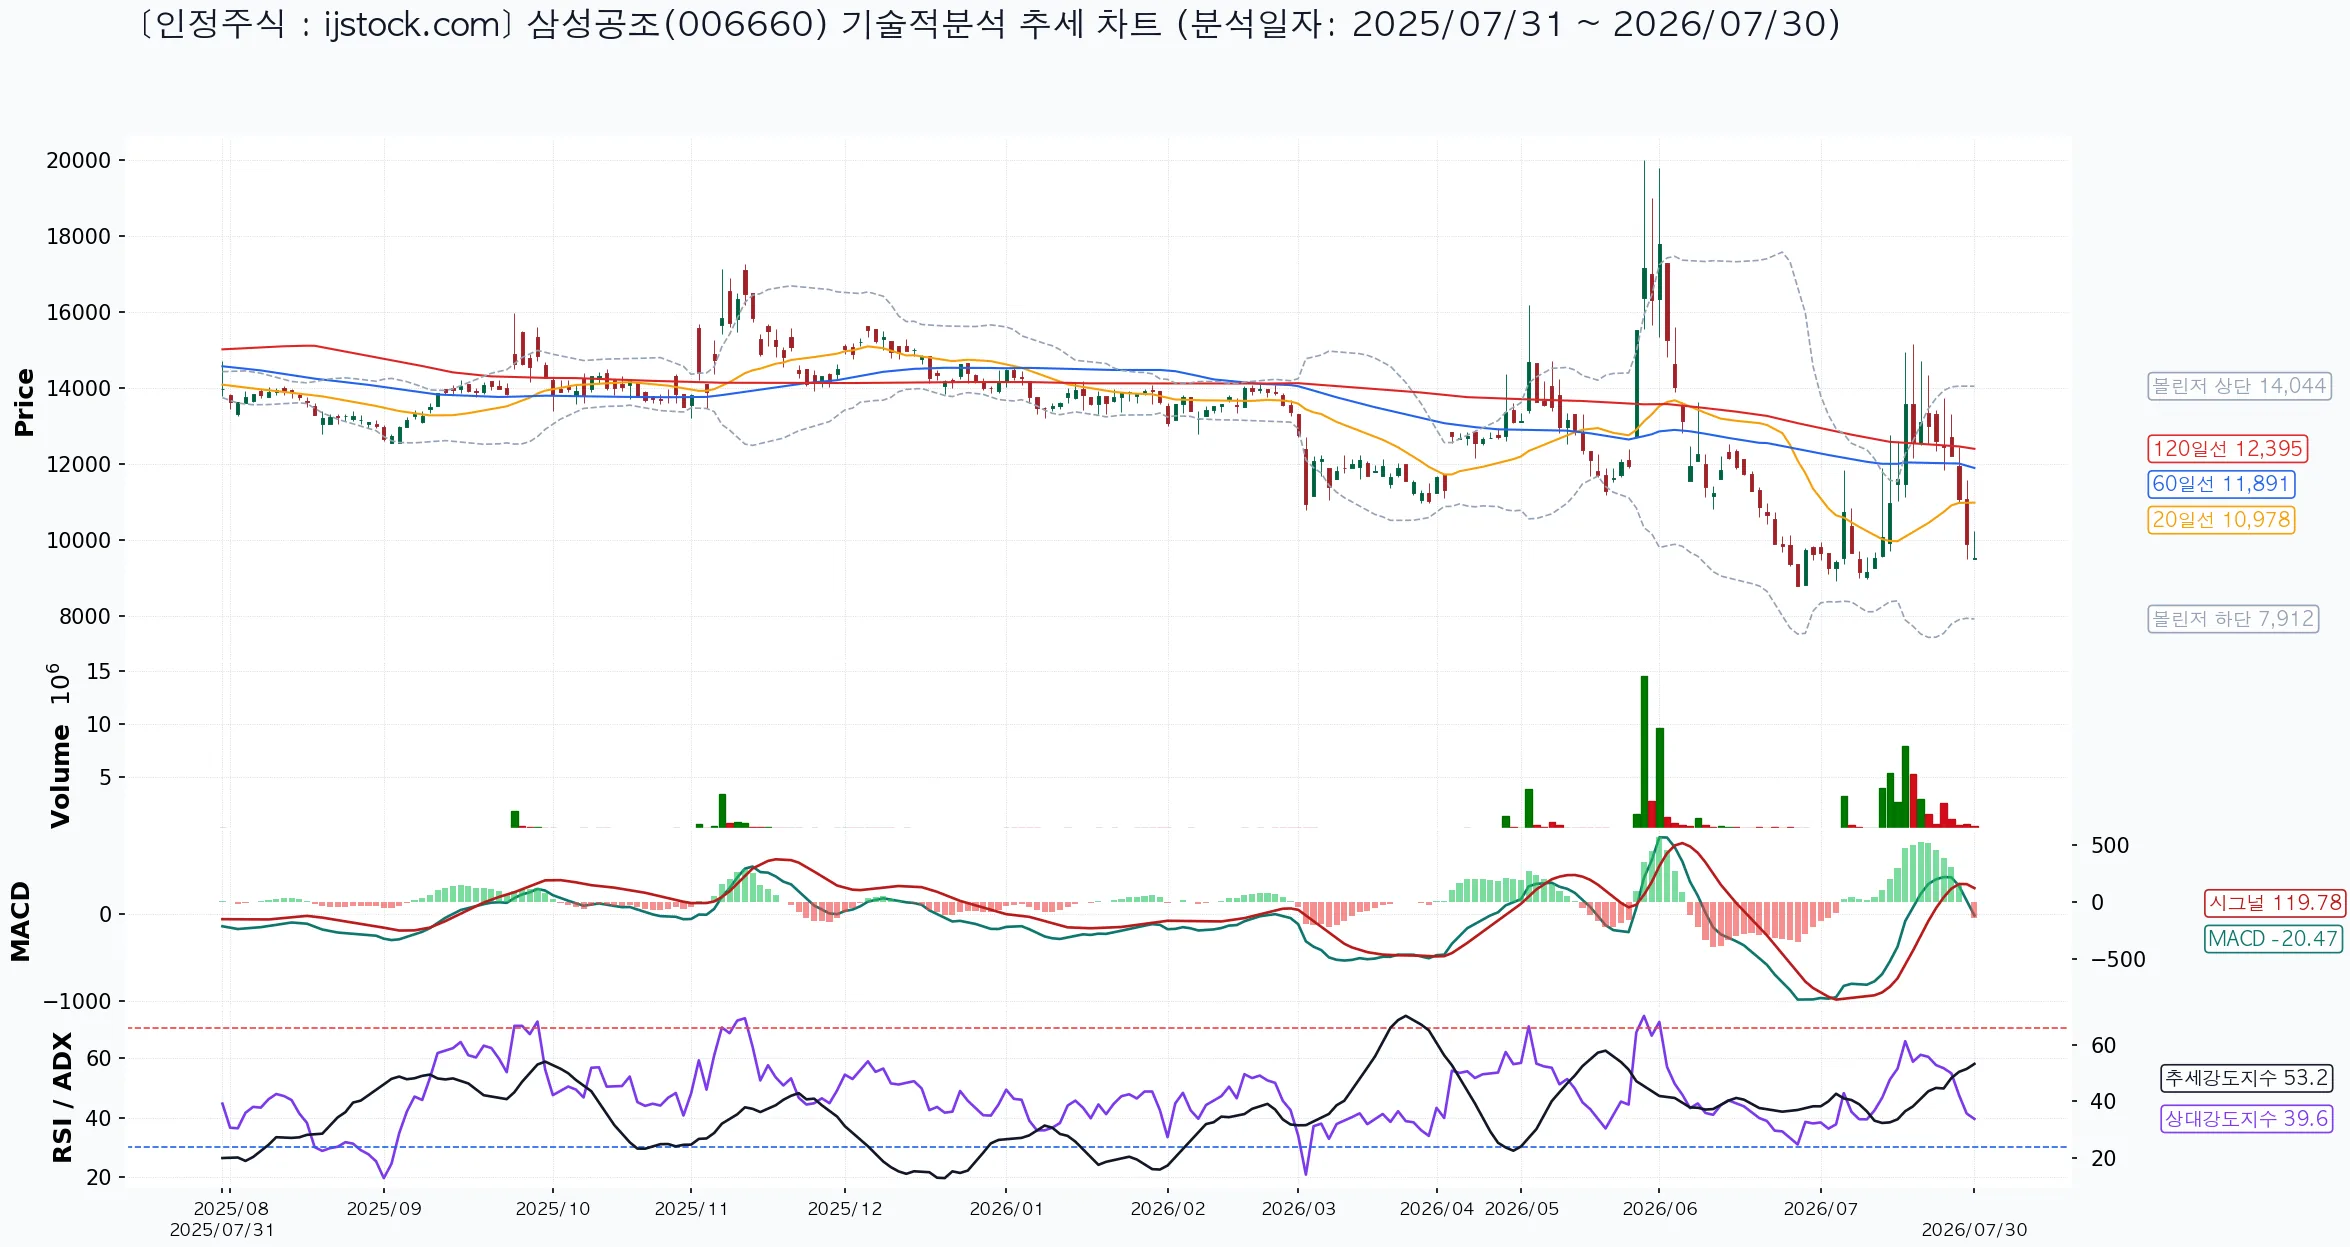Click the 'Price' axis title
The image size is (2350, 1247).
[x=24, y=402]
